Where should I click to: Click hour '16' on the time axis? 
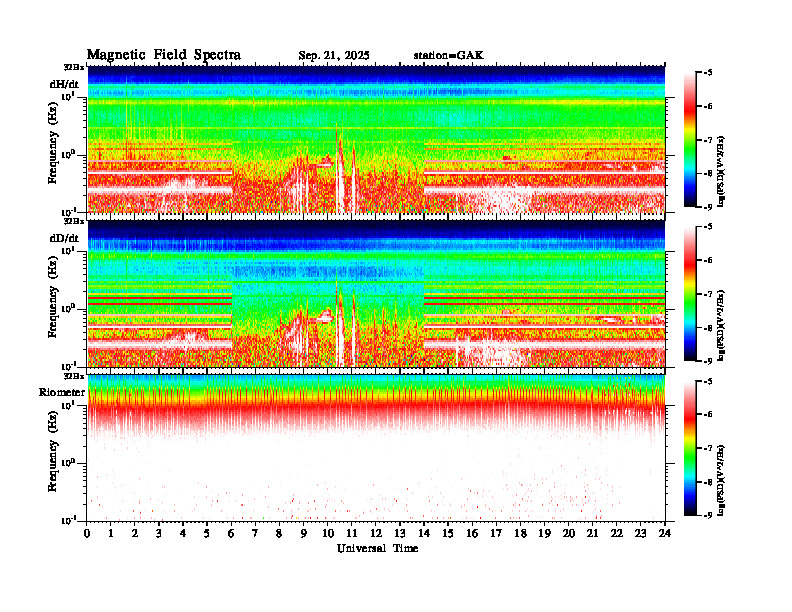[x=472, y=534]
